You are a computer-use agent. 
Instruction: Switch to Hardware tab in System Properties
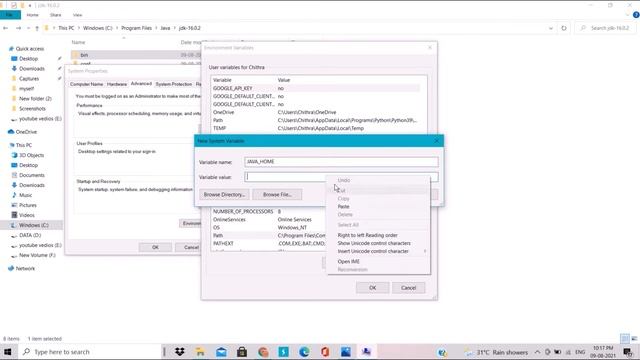point(117,84)
